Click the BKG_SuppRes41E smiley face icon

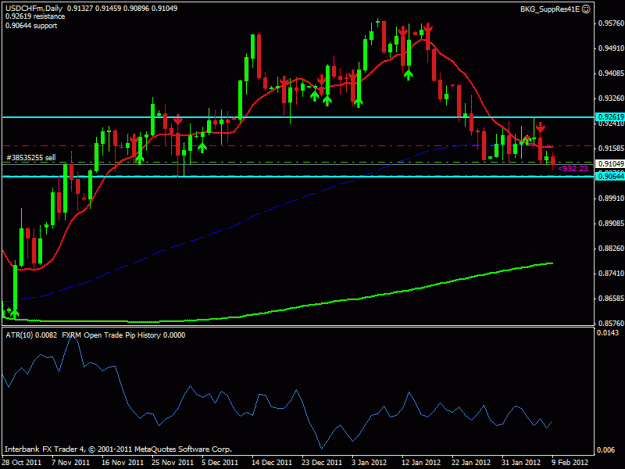586,9
